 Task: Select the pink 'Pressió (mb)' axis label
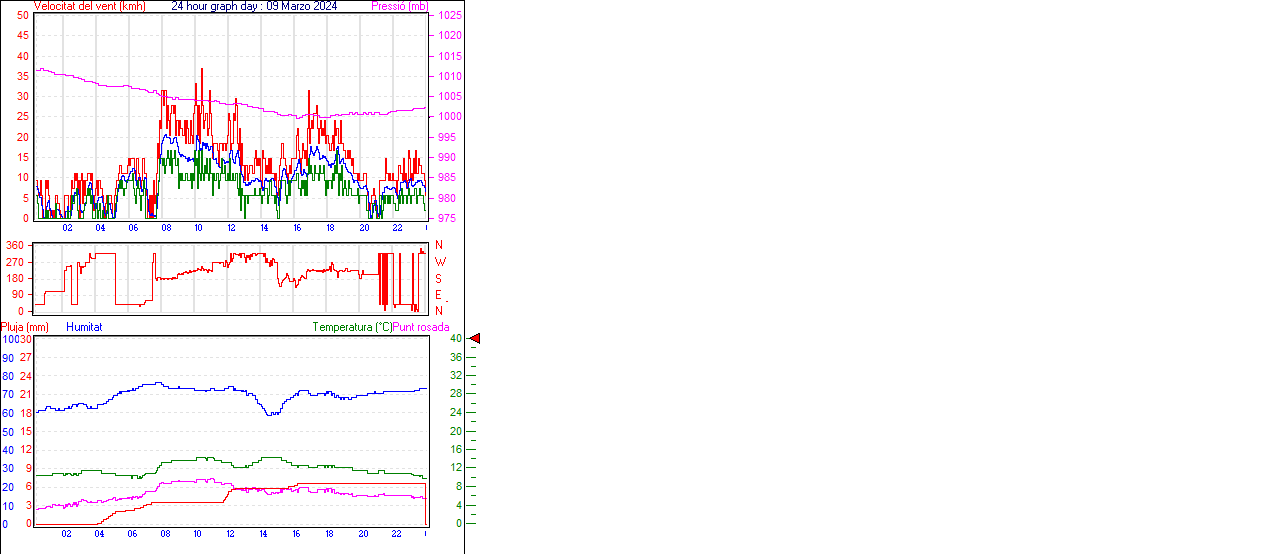(399, 6)
